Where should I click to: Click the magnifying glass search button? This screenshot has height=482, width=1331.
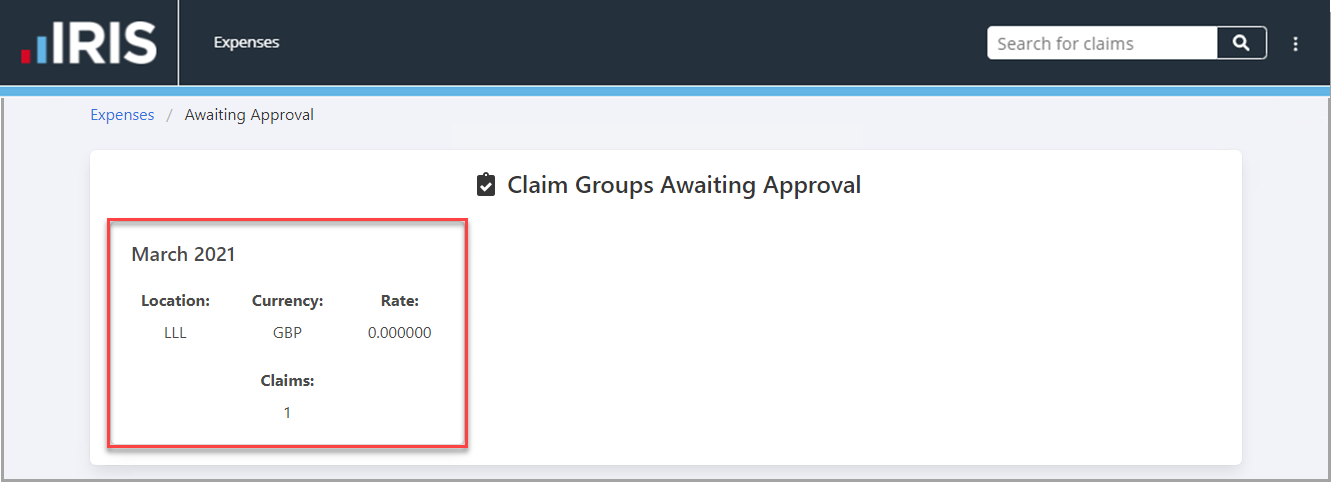click(x=1241, y=43)
